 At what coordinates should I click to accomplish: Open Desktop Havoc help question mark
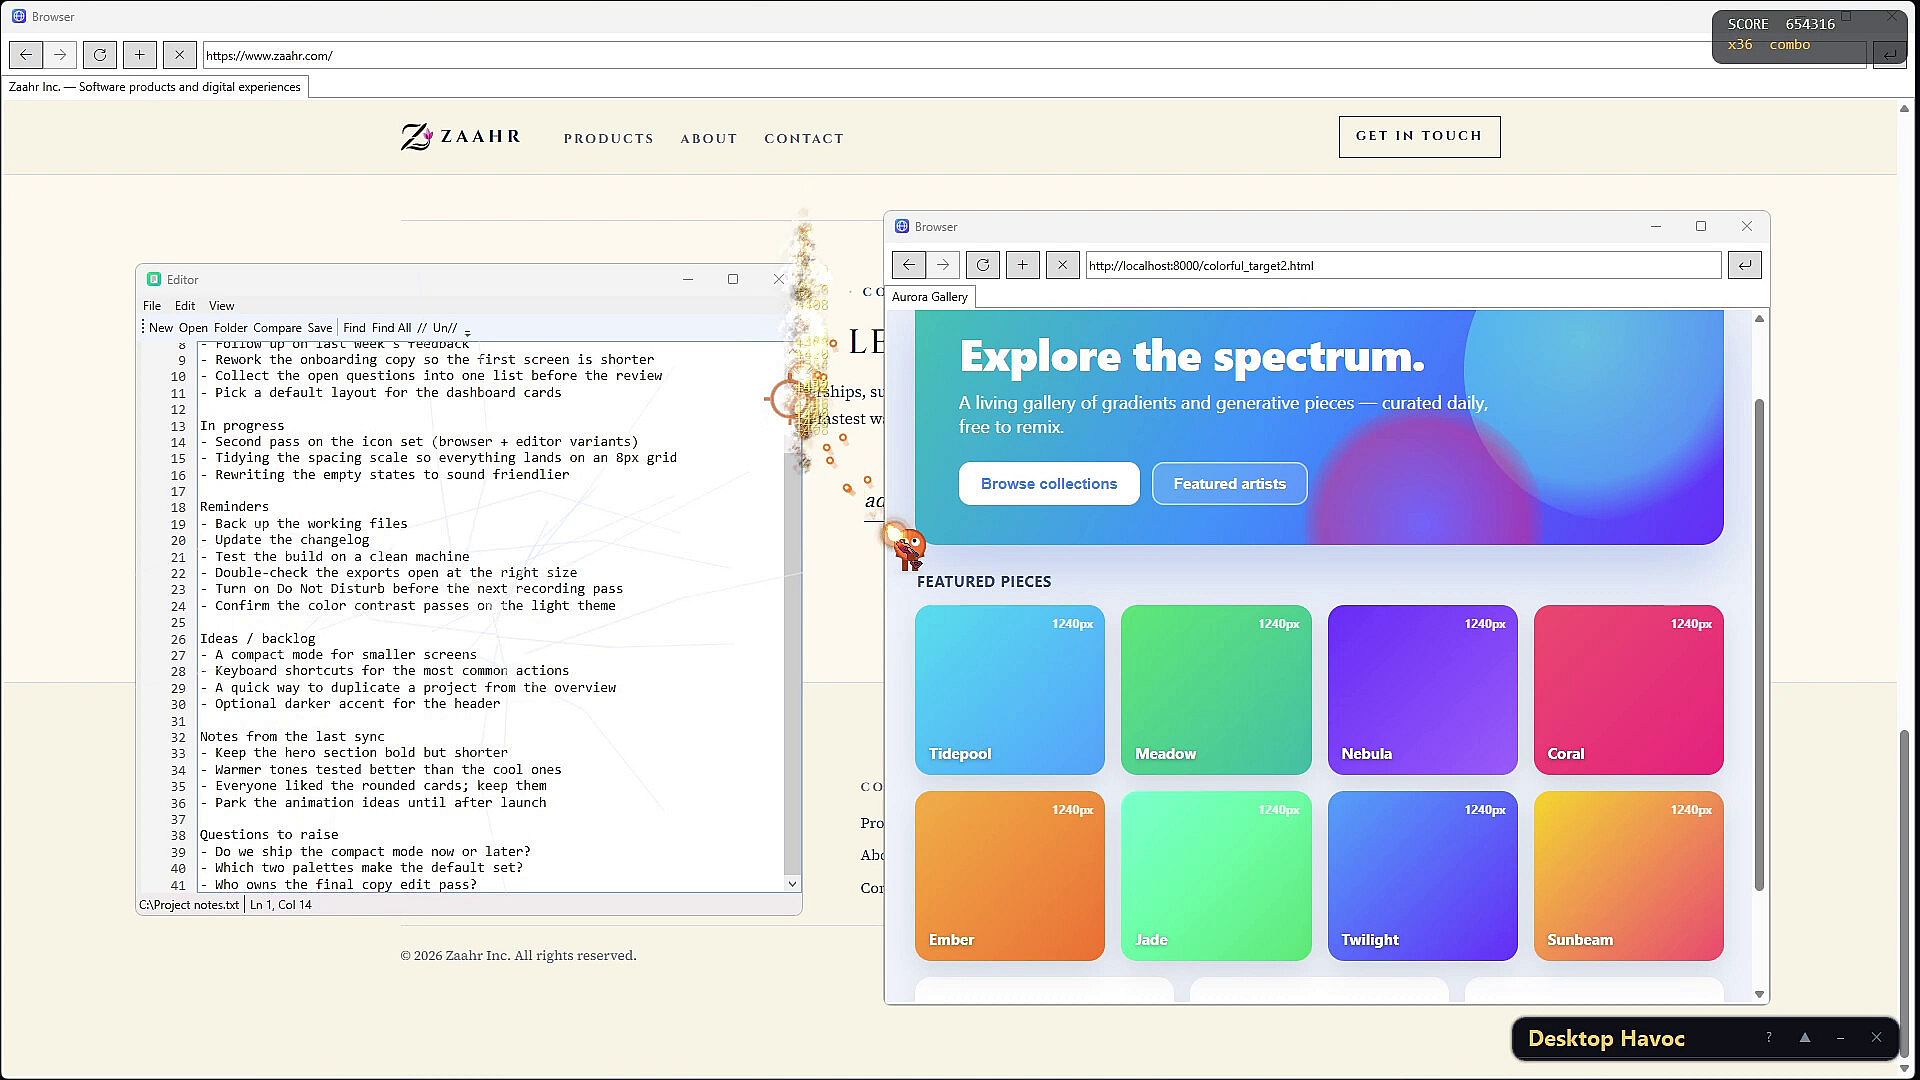[x=1769, y=1038]
